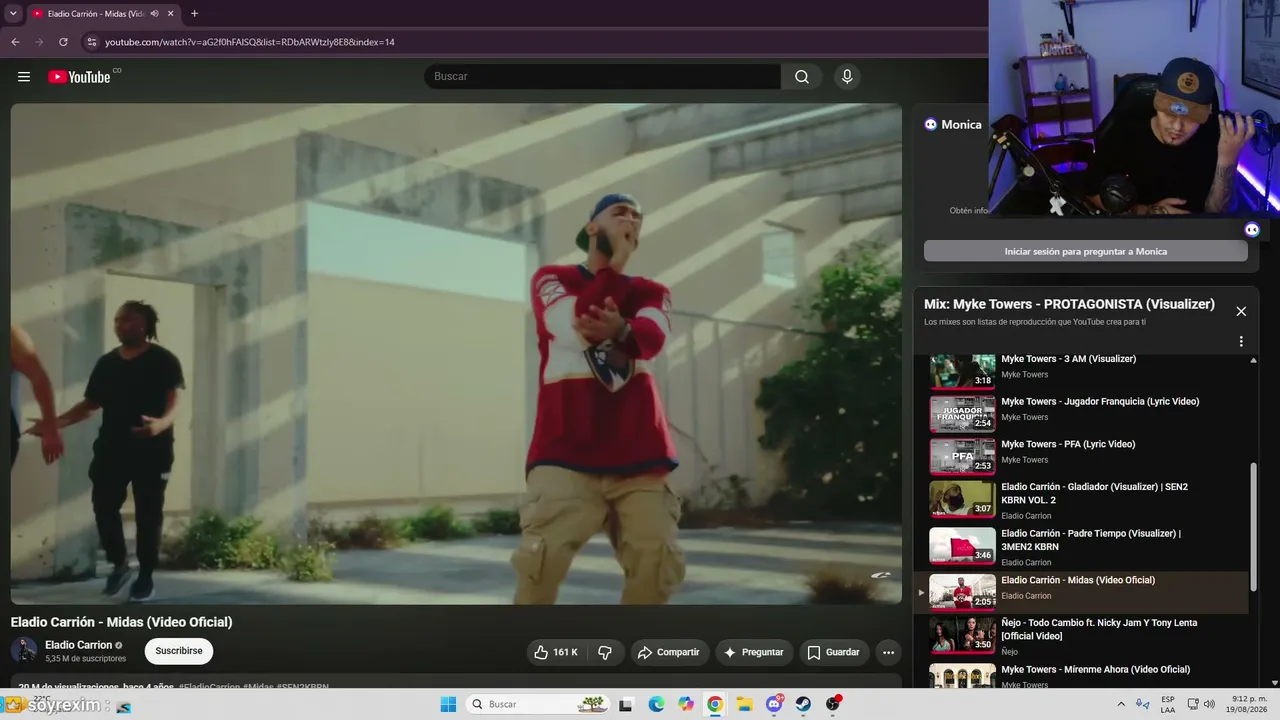Play Myke Towers - Jugador Franquicia thumbnail
1280x720 pixels.
(x=962, y=414)
